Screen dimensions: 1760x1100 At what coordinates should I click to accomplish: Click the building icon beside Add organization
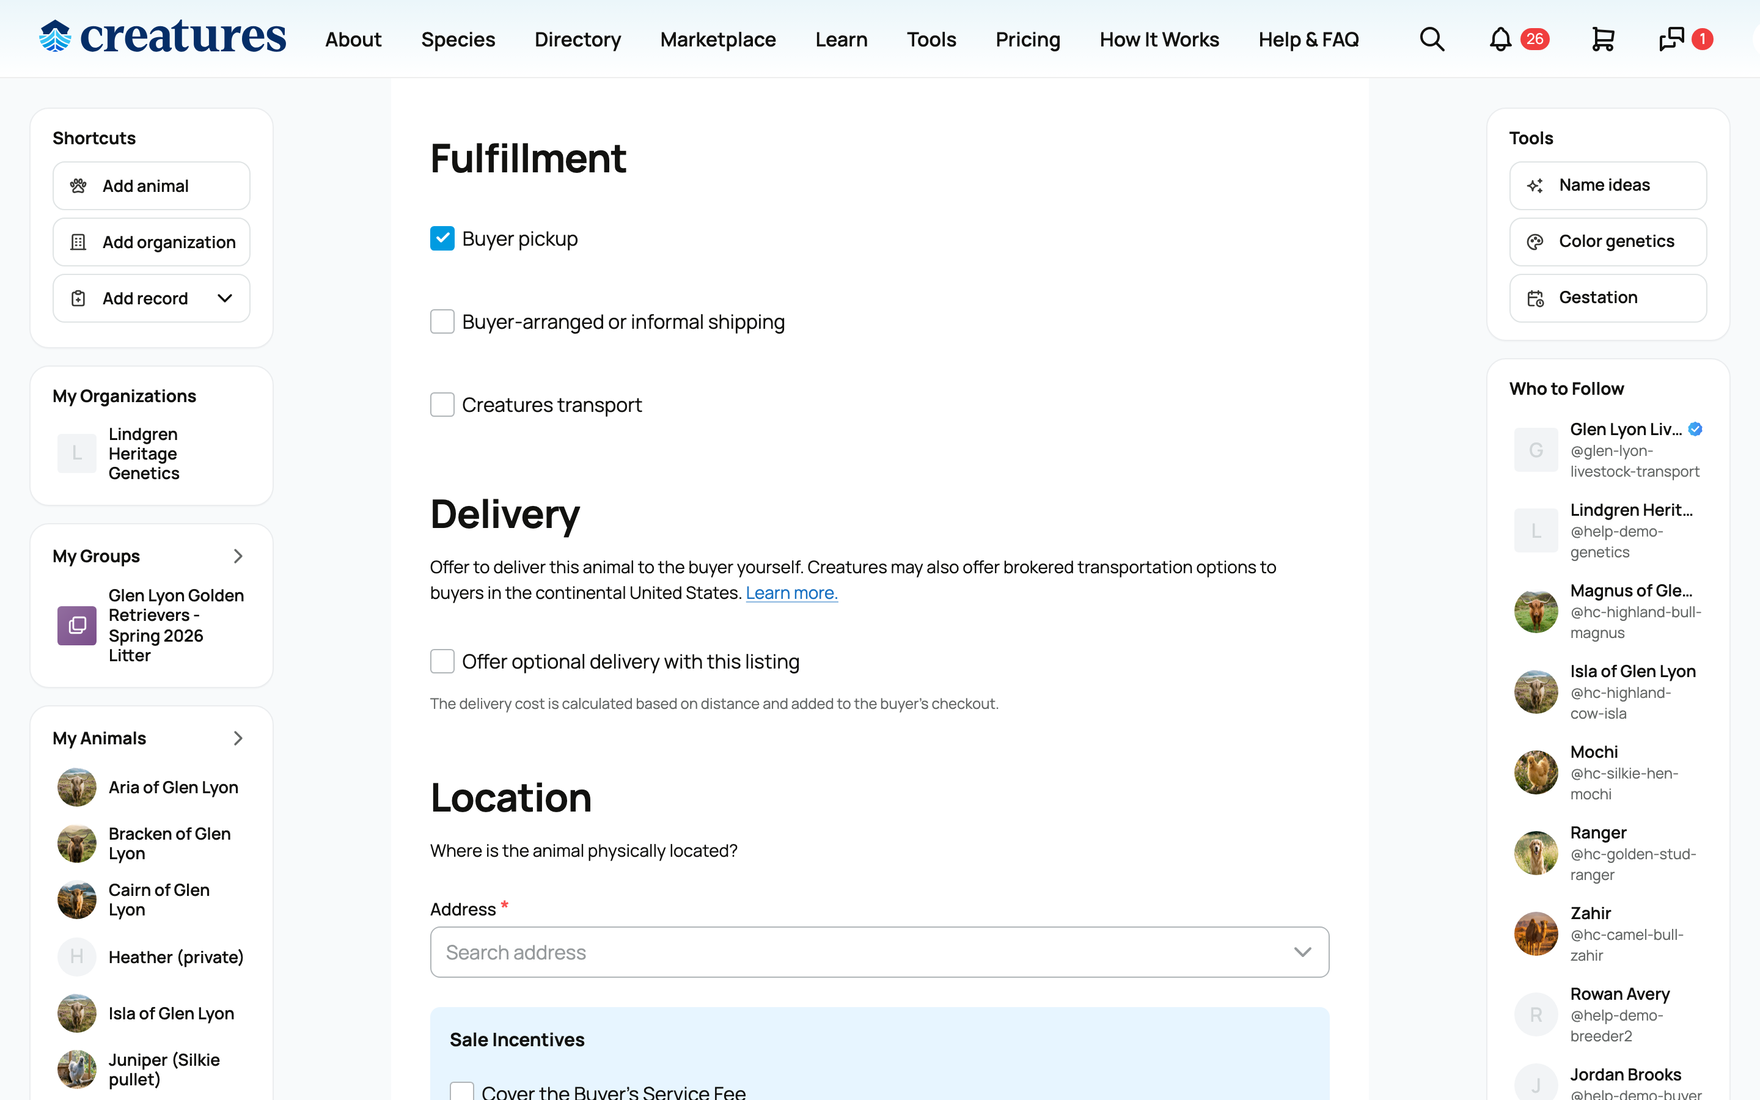(x=78, y=242)
